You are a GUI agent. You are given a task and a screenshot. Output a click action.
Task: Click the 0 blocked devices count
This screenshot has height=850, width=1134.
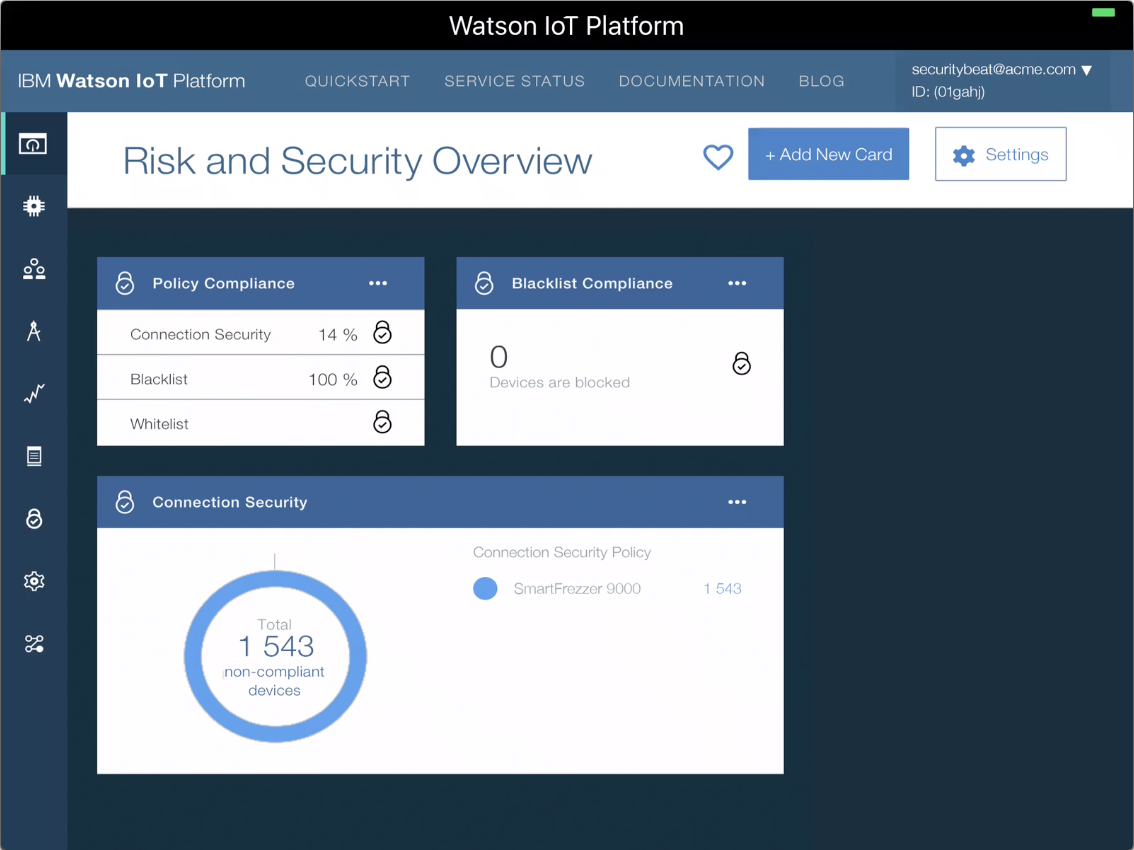click(x=498, y=357)
